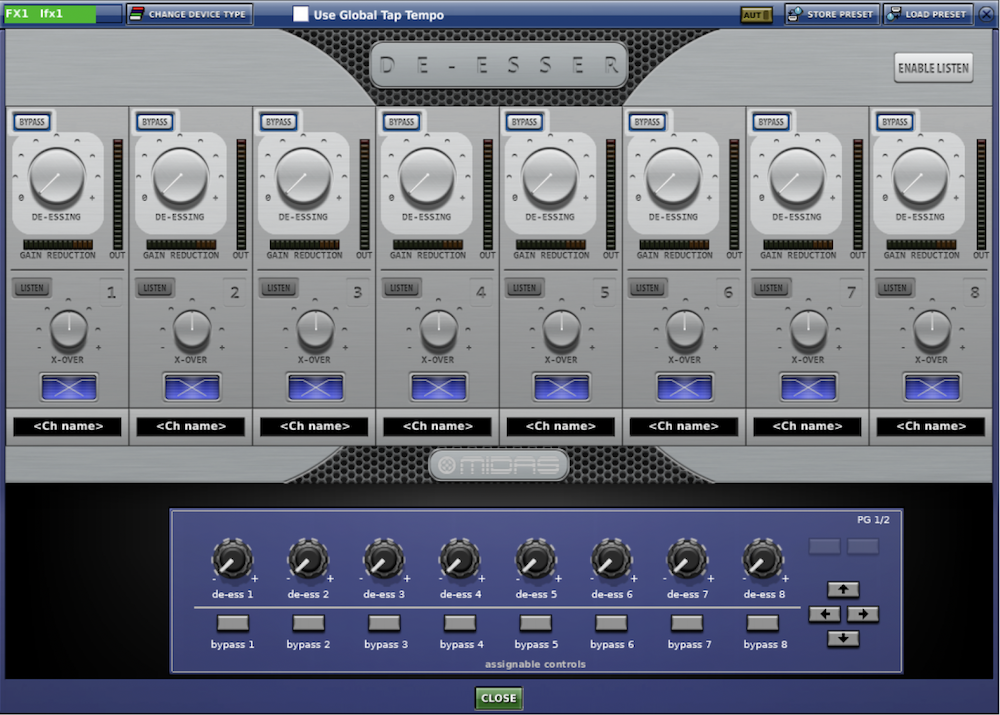Screen dimensions: 1000x715
Task: Check the Use Global Tap Tempo box
Action: tap(299, 13)
